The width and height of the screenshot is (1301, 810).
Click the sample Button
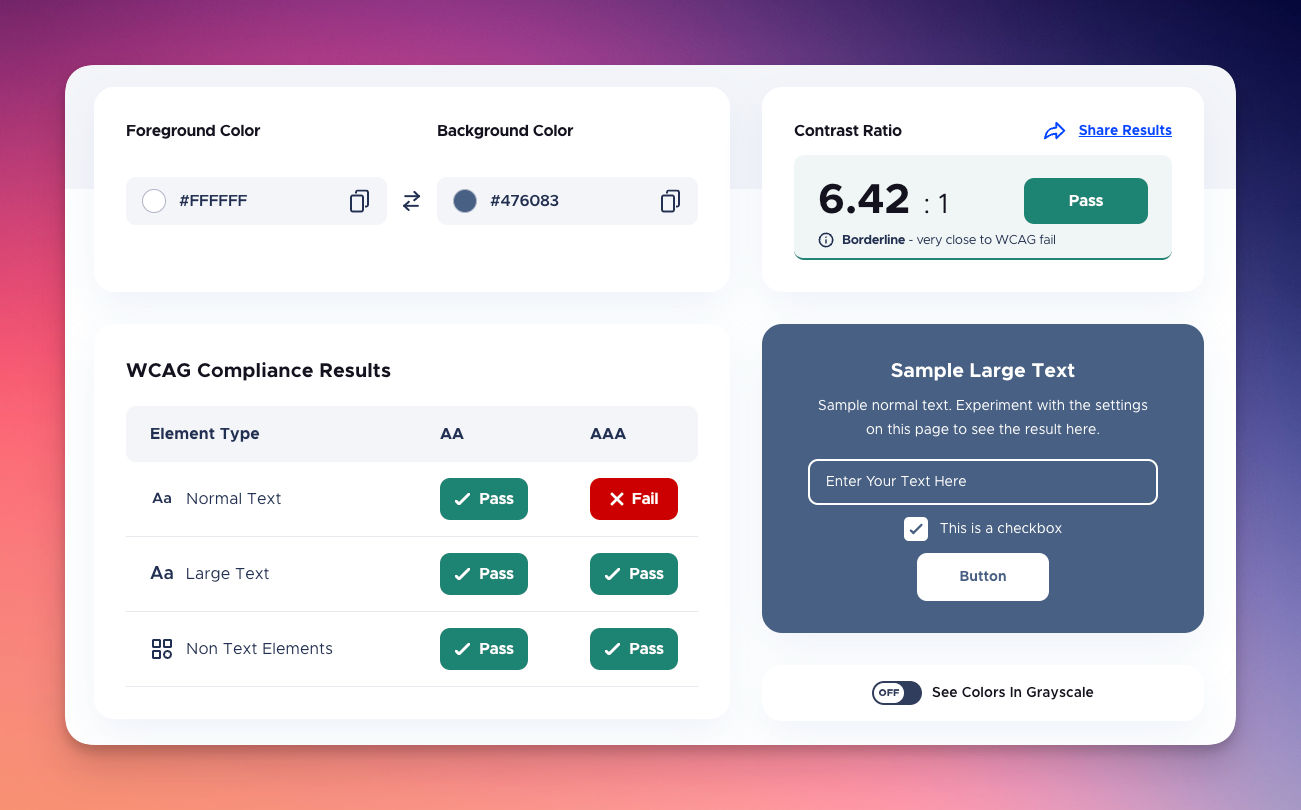(983, 577)
